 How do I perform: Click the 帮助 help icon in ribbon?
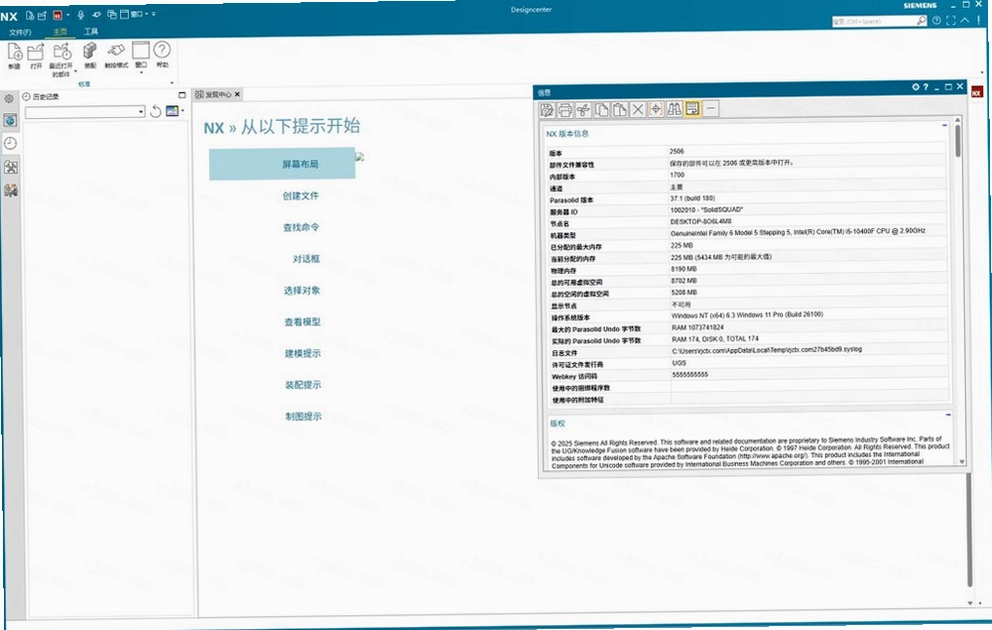tap(163, 54)
